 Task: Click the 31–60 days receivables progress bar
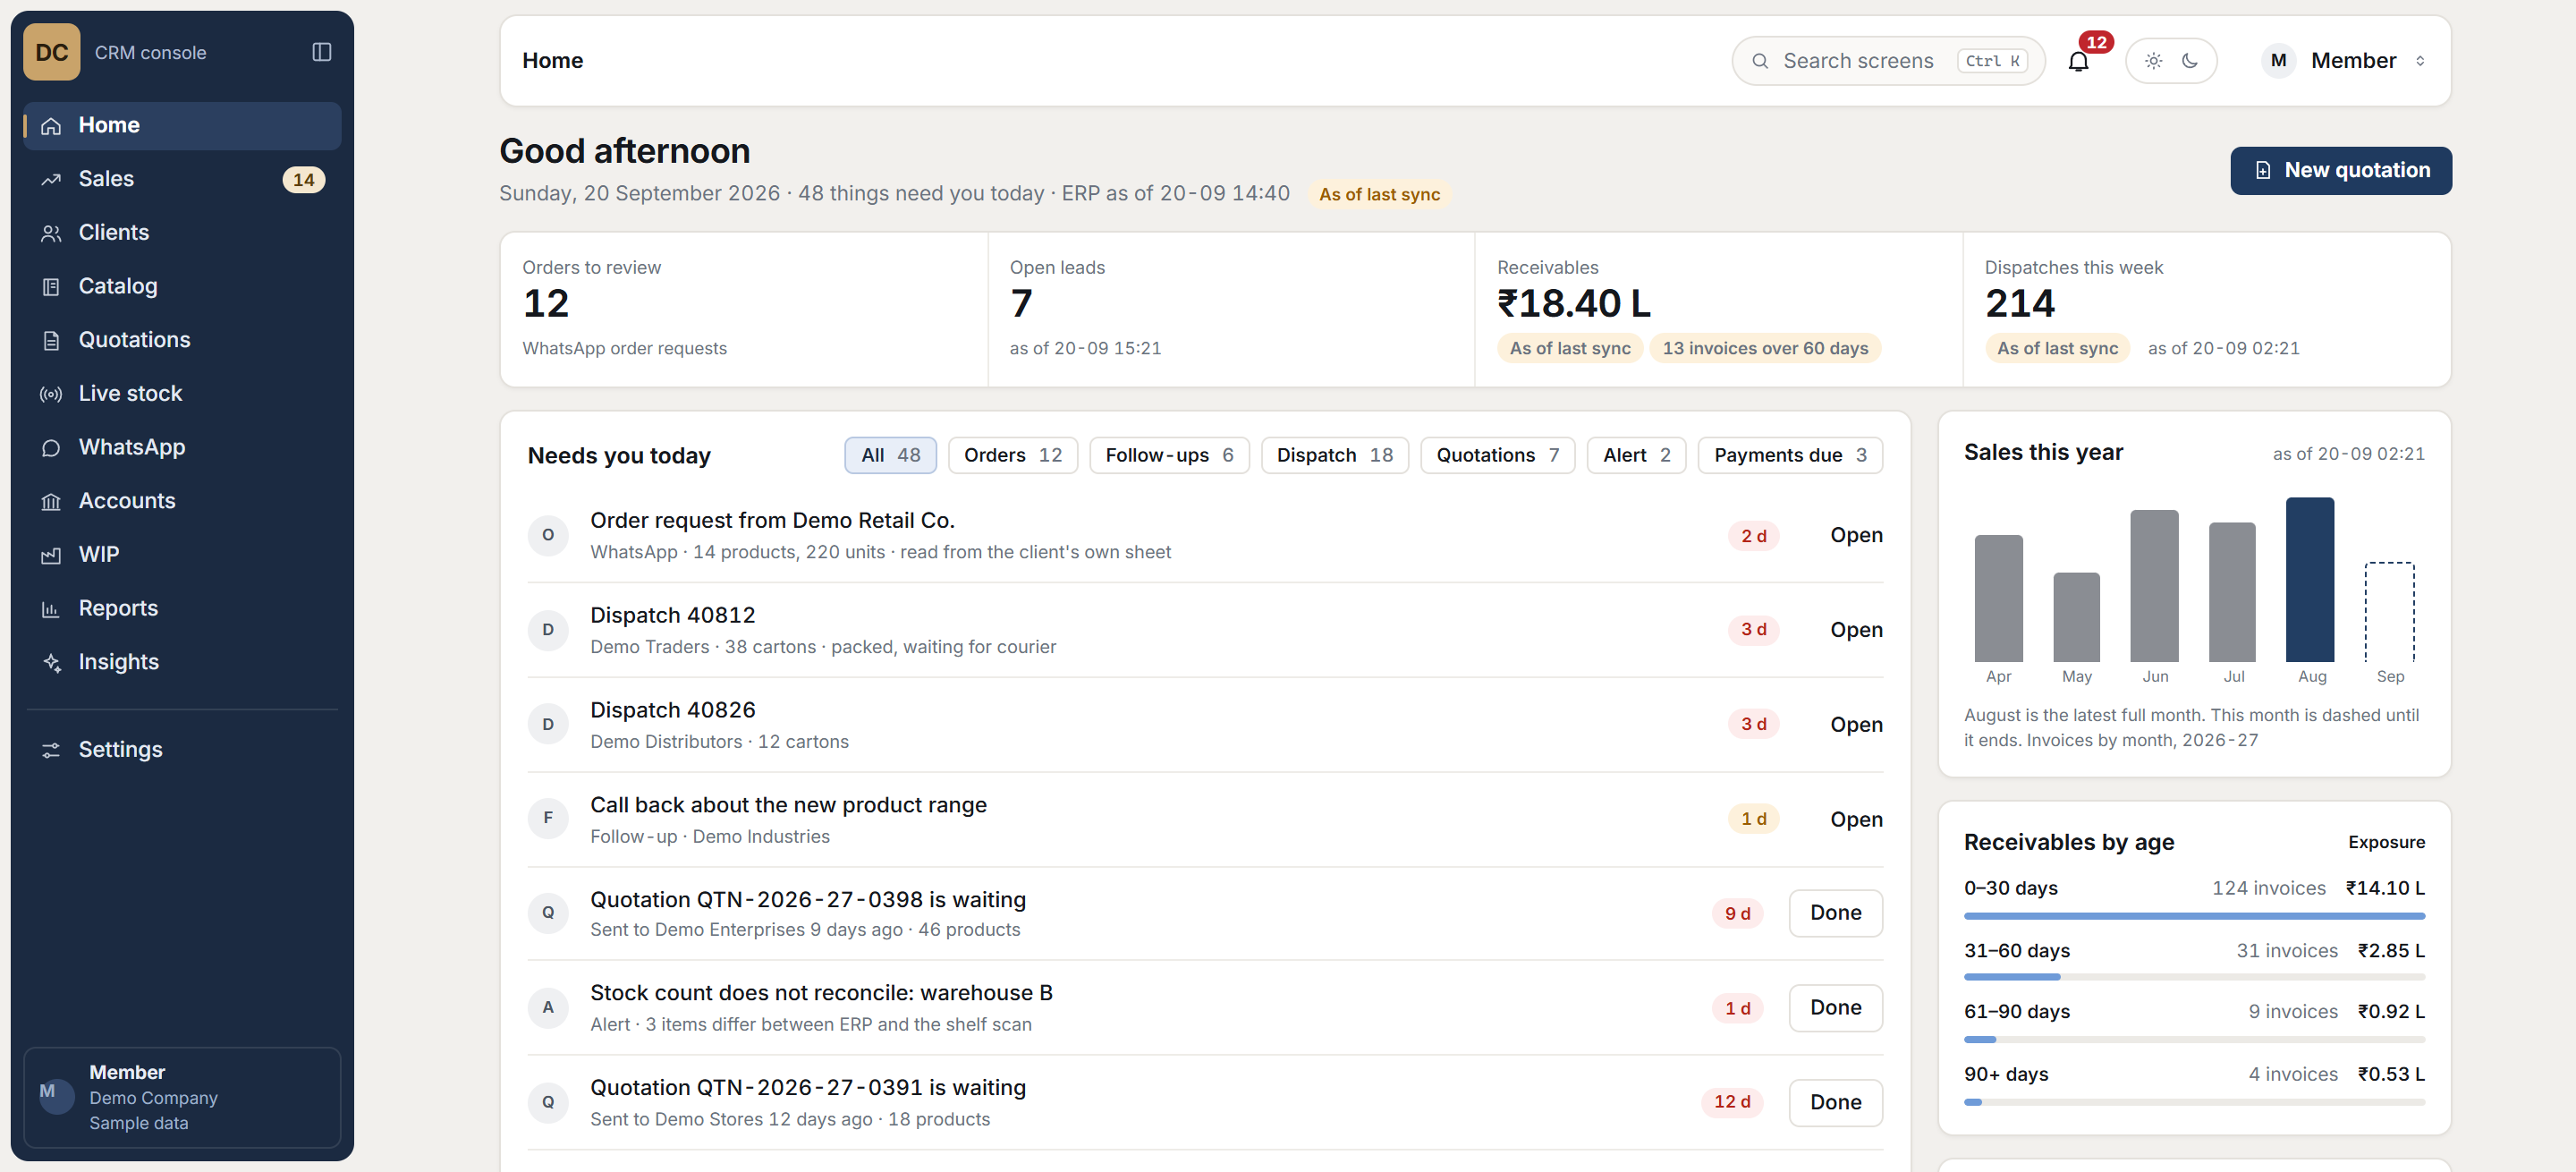coord(2193,977)
